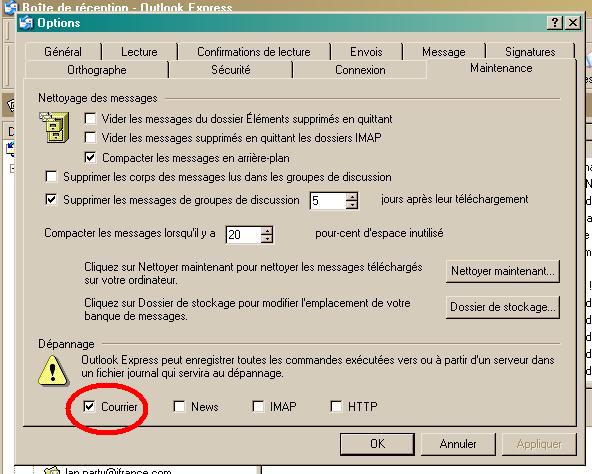592x474 pixels.
Task: Click the yellow warning icon in Dépannage
Action: coord(53,371)
